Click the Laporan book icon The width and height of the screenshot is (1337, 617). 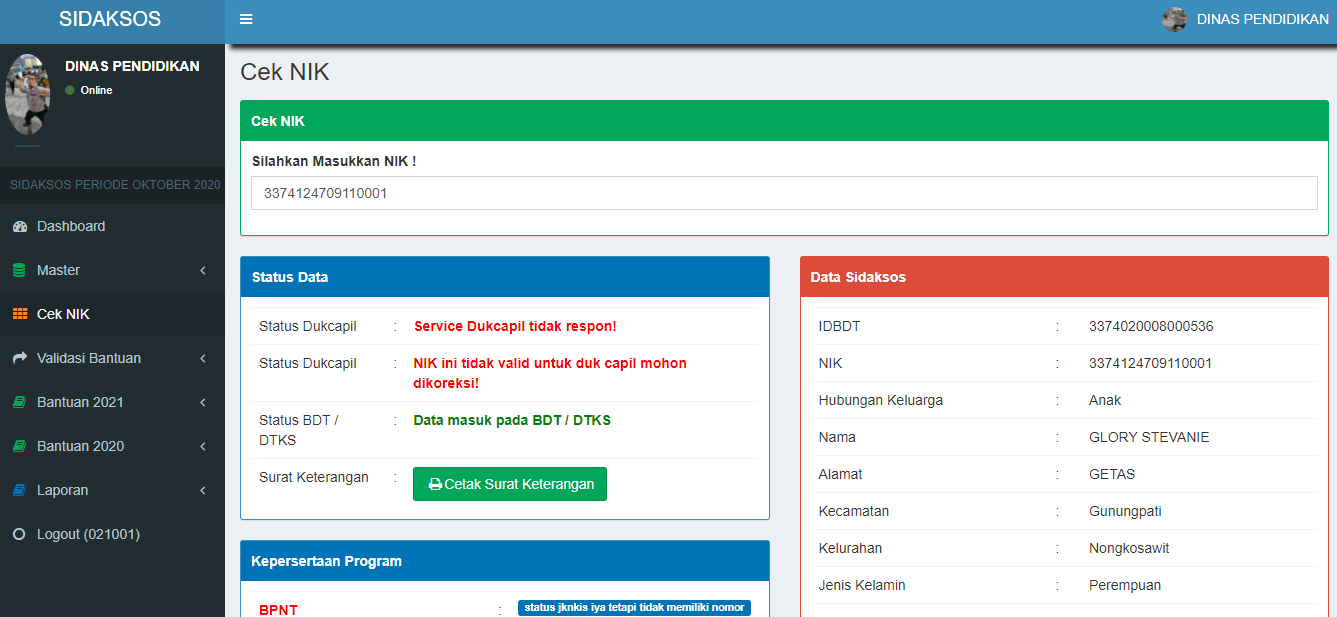coord(20,490)
